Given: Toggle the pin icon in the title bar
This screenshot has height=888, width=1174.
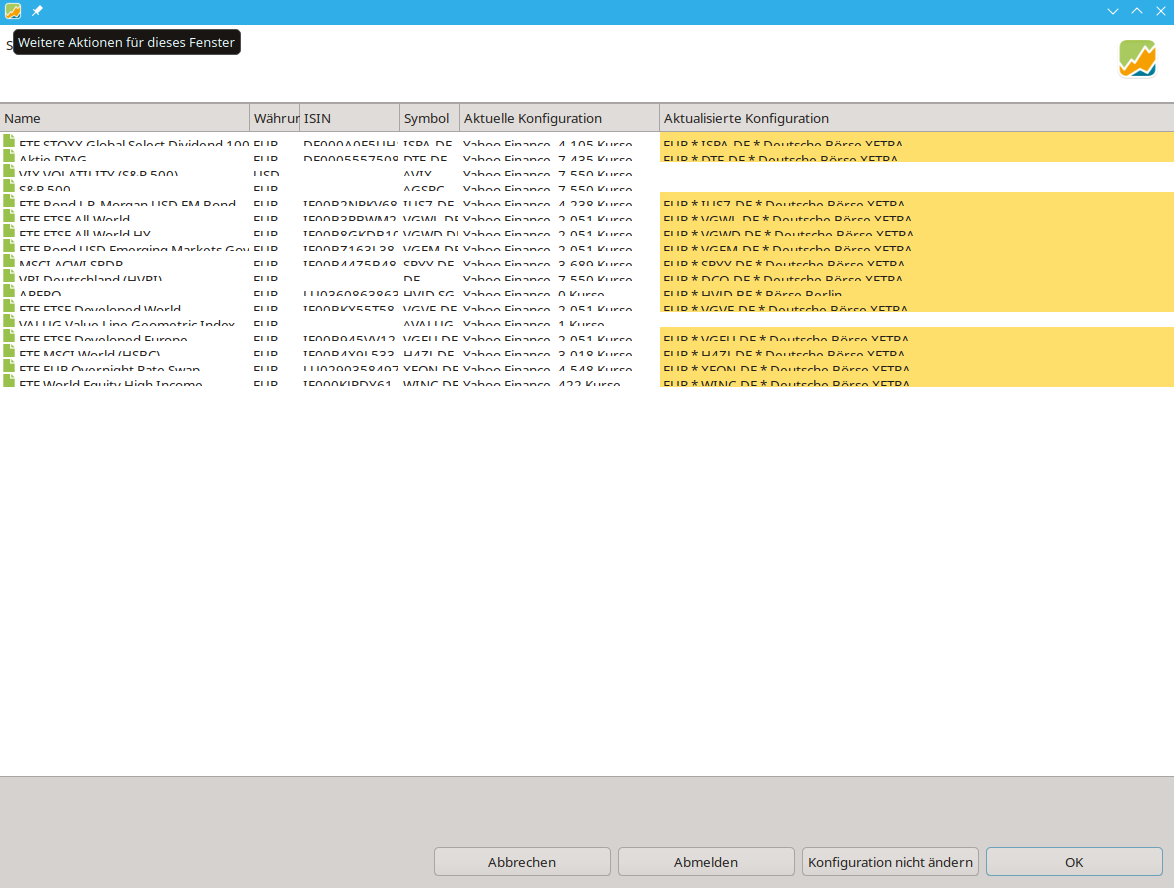Looking at the screenshot, I should pos(37,11).
